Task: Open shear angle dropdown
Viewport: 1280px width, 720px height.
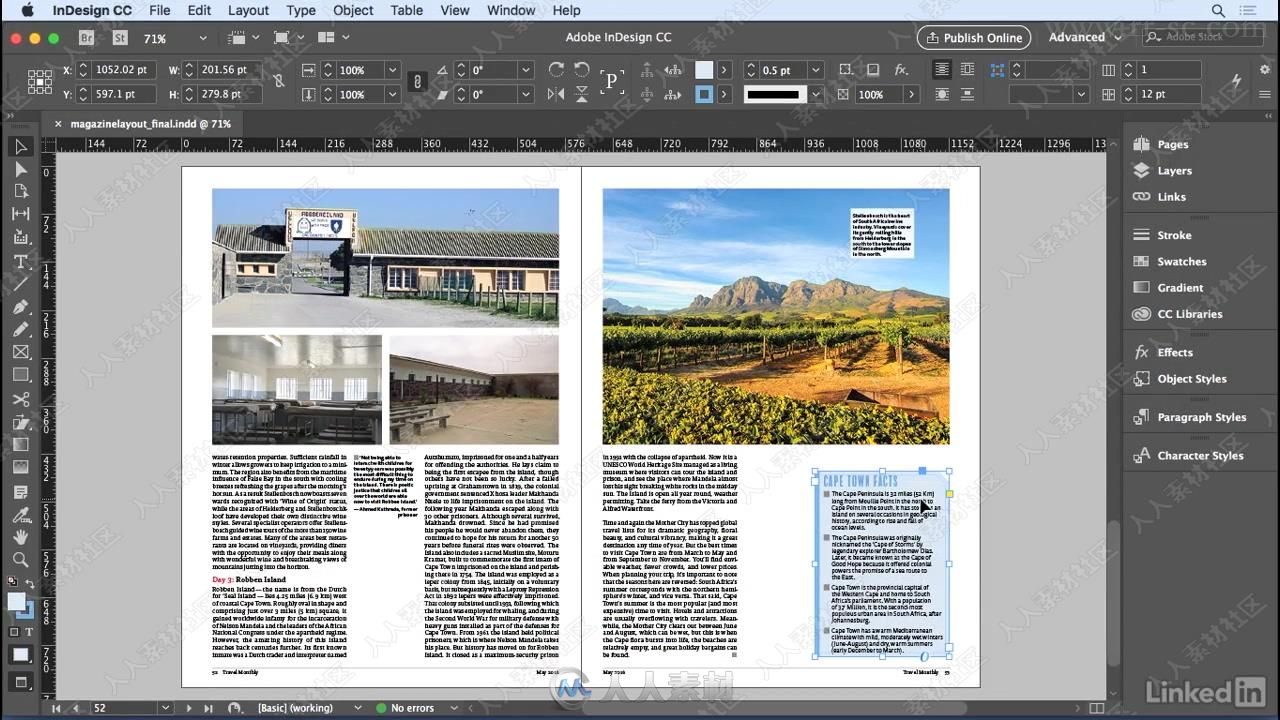Action: pyautogui.click(x=525, y=94)
